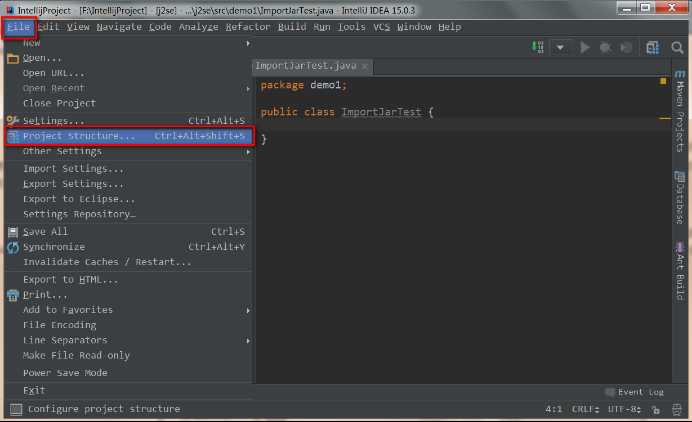Open the Run menu

click(x=322, y=27)
